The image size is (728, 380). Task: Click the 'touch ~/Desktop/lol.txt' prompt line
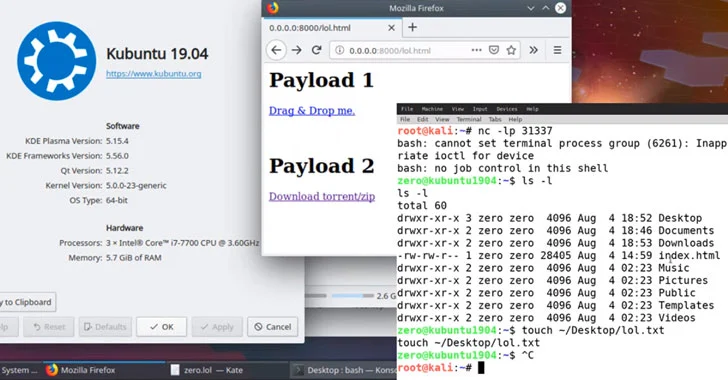(x=531, y=330)
